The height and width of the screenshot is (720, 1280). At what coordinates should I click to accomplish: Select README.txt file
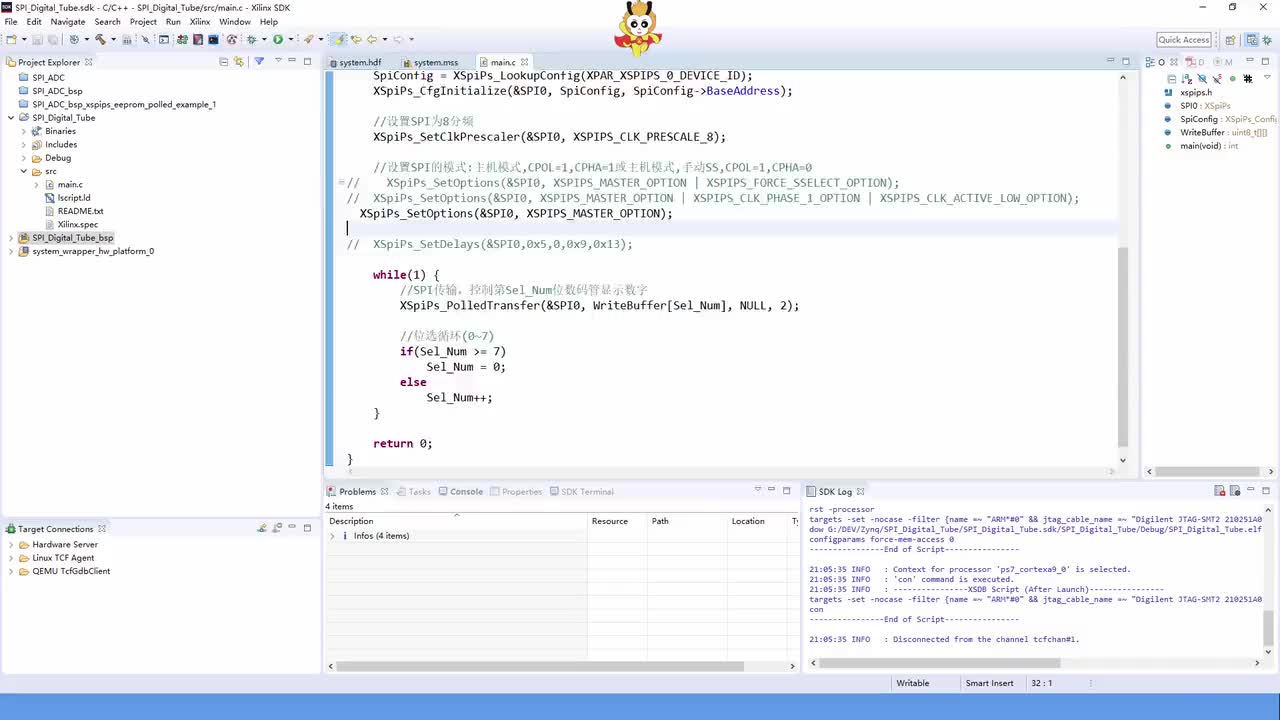(80, 211)
